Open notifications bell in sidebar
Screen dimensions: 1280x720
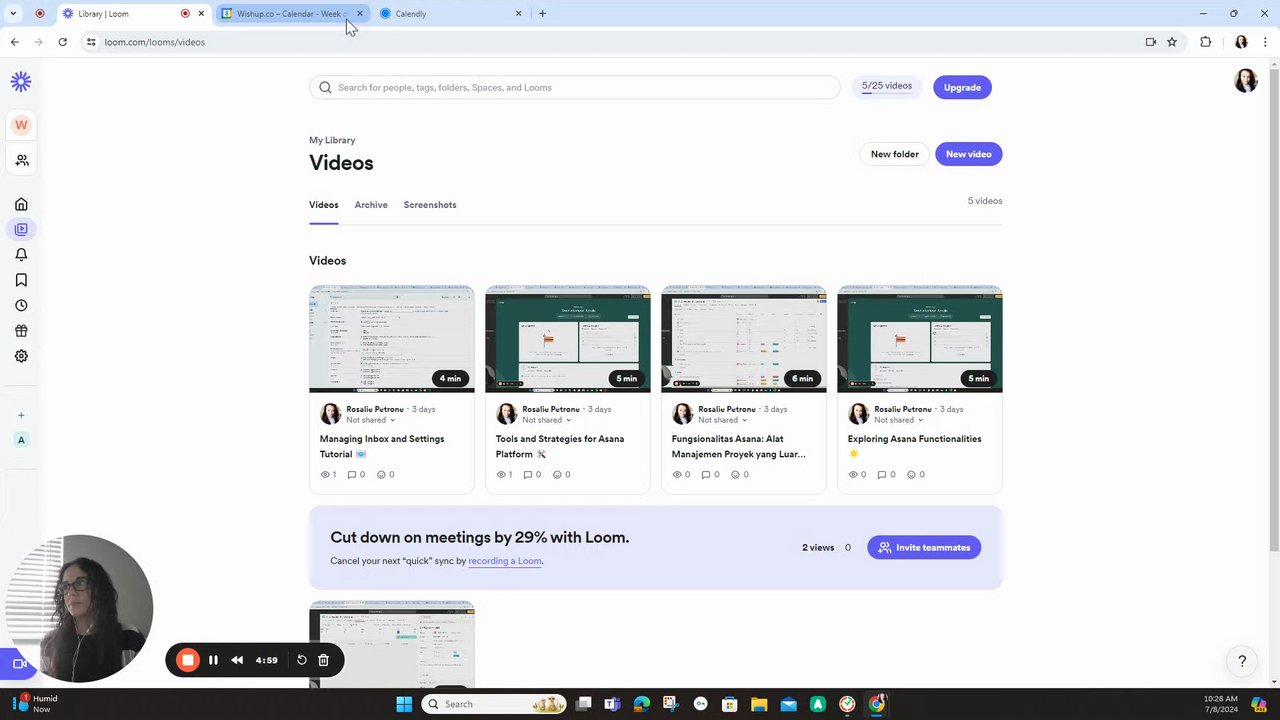21,255
